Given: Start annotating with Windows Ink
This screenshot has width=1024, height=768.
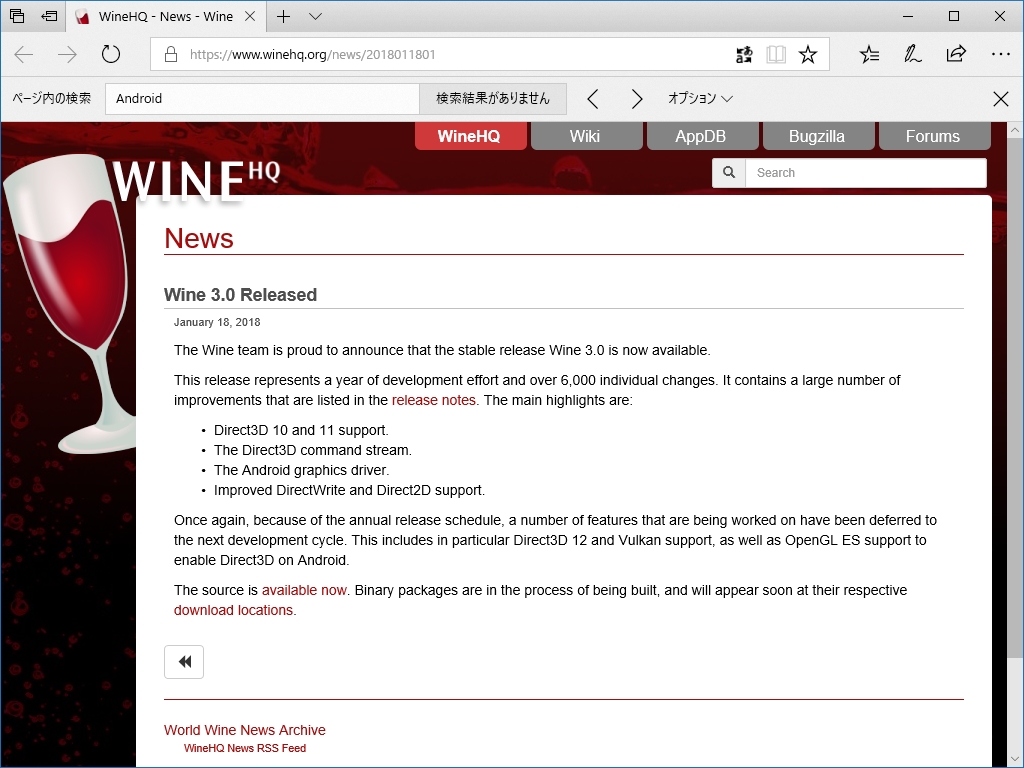Looking at the screenshot, I should (912, 55).
